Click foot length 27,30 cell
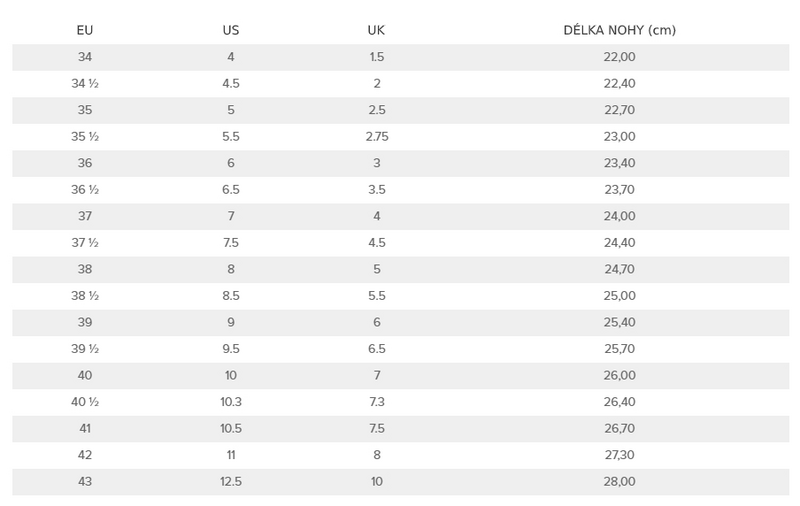This screenshot has width=800, height=506. [619, 455]
